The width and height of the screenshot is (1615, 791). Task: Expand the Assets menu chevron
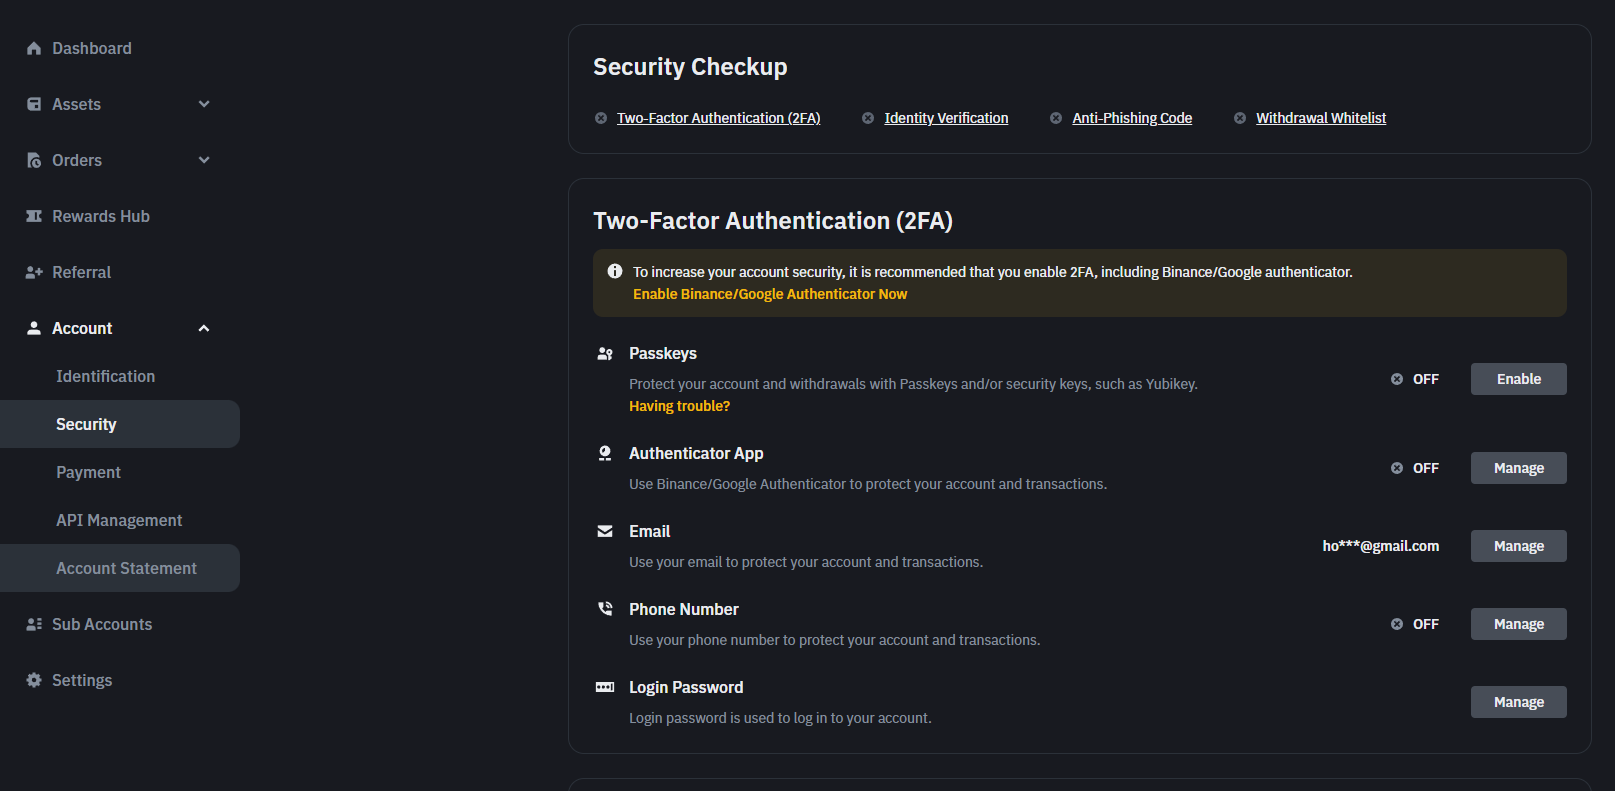(204, 104)
